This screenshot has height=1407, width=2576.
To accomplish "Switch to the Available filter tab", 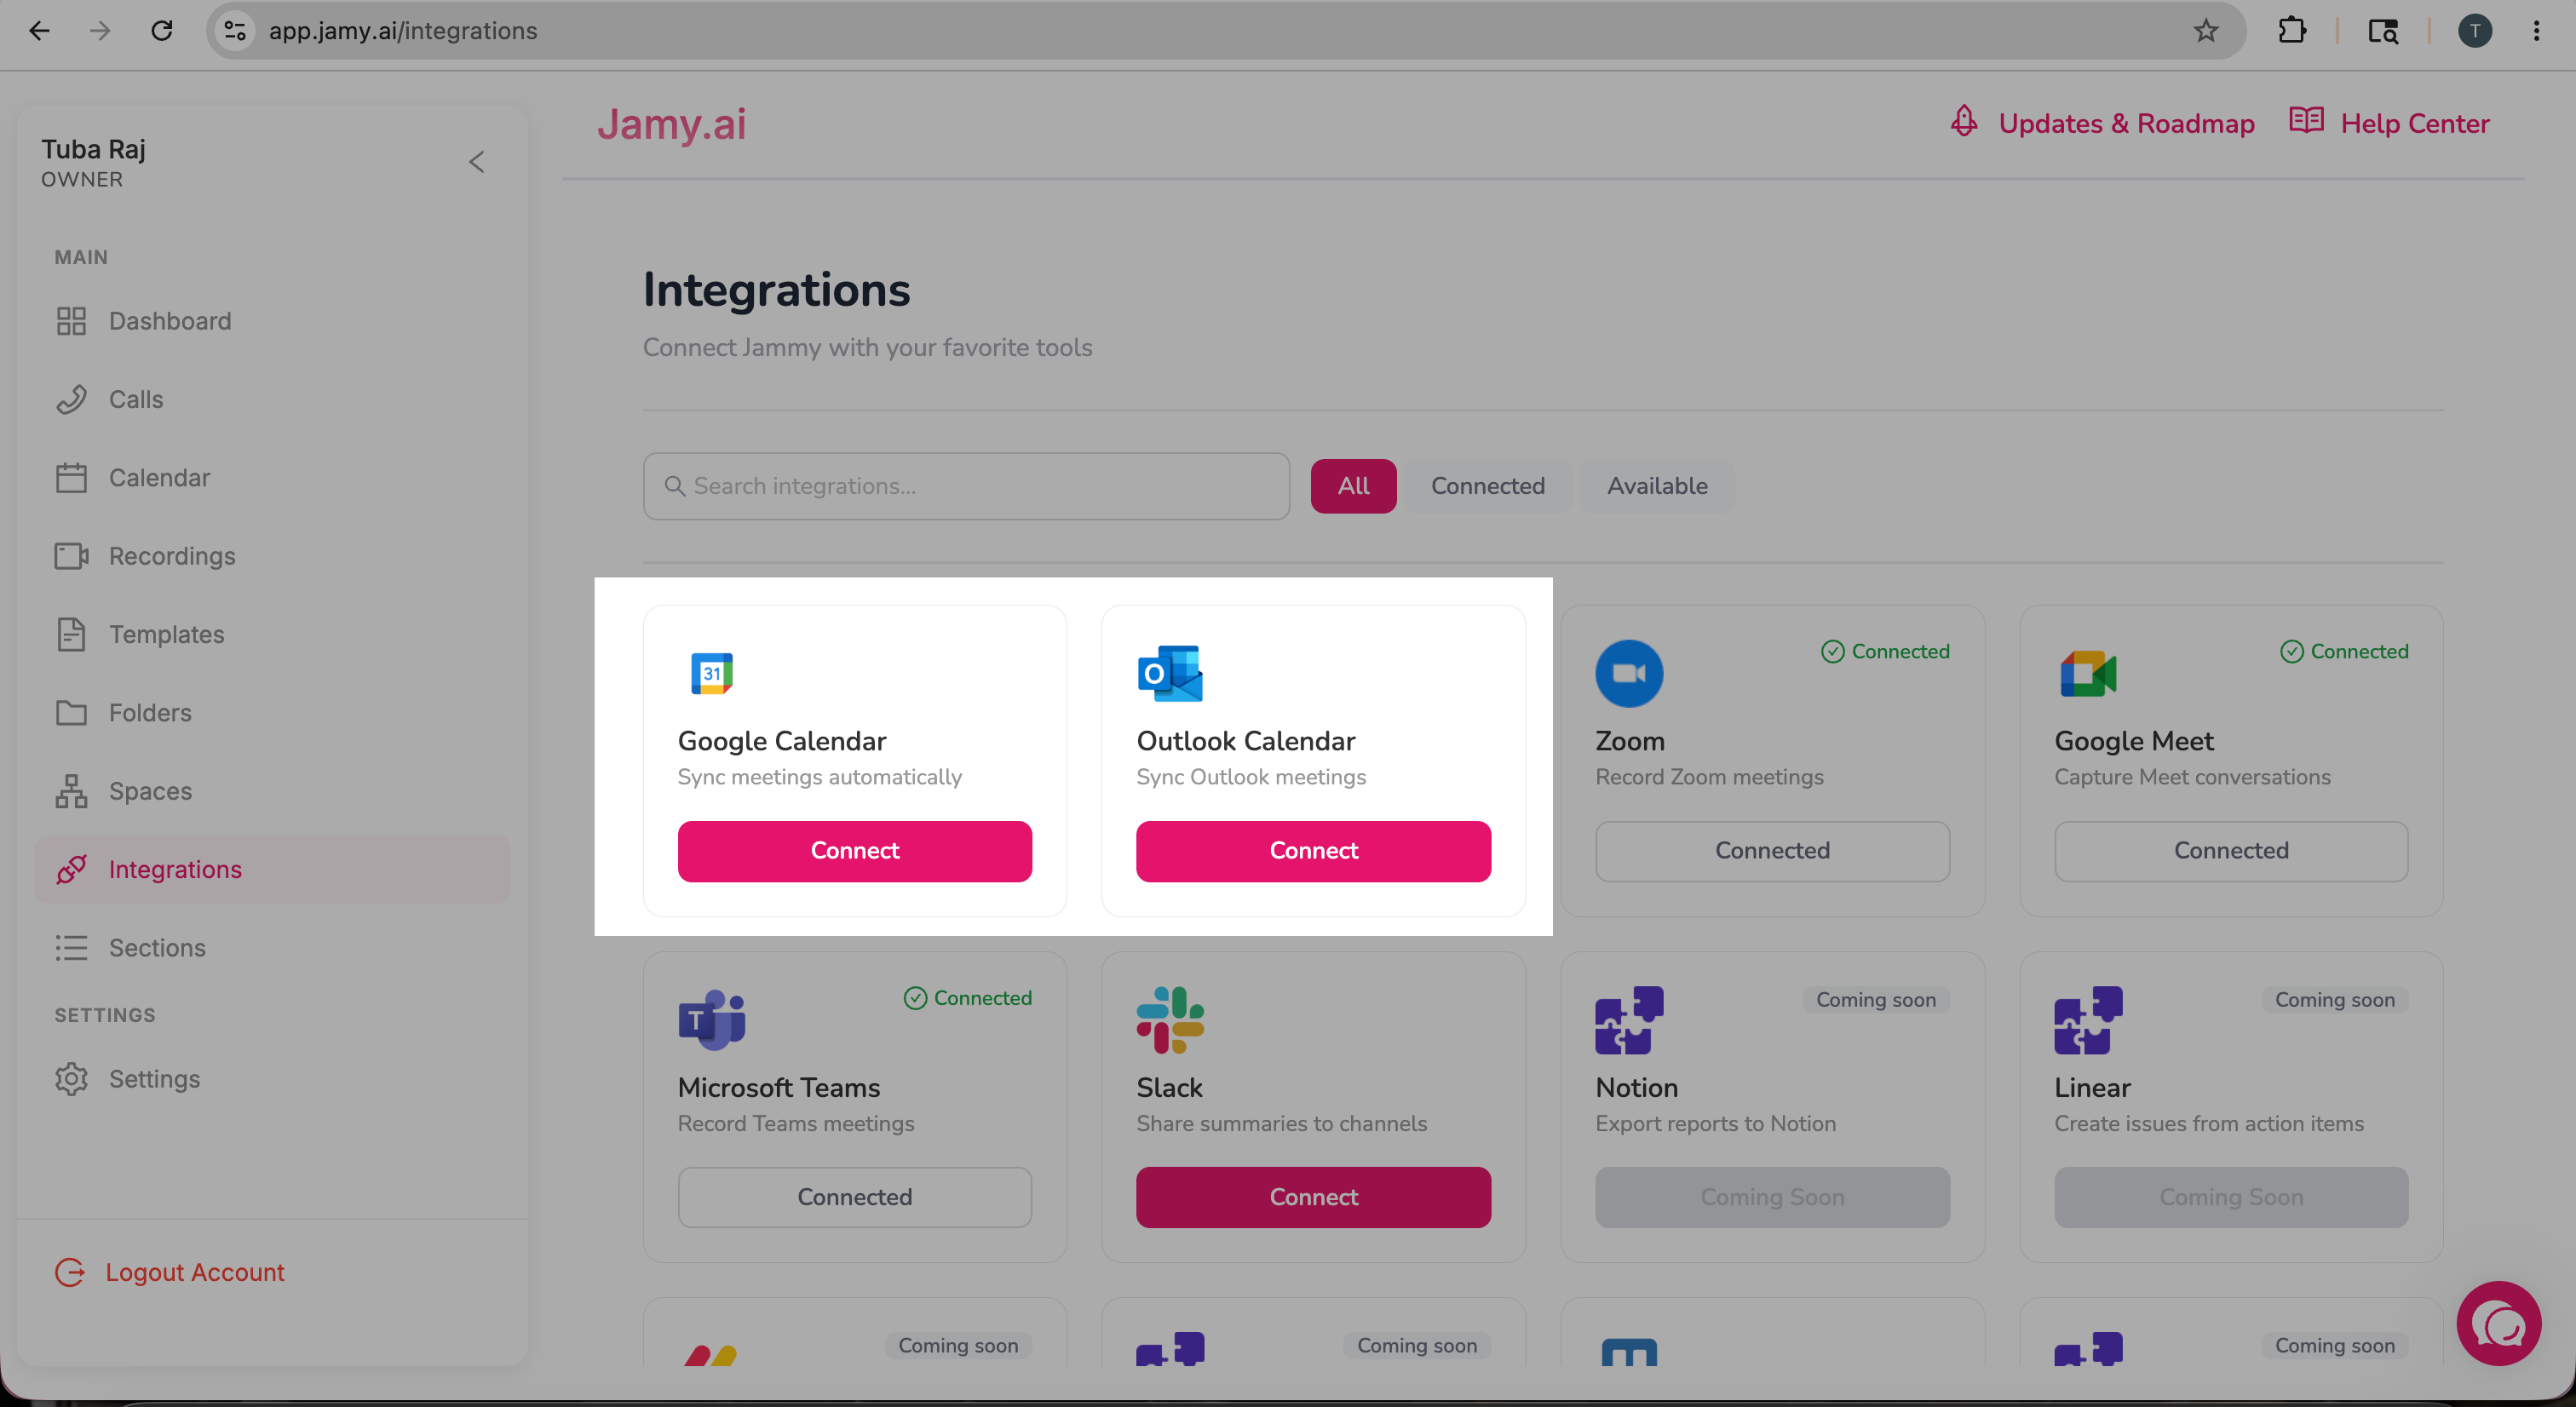I will click(1656, 486).
